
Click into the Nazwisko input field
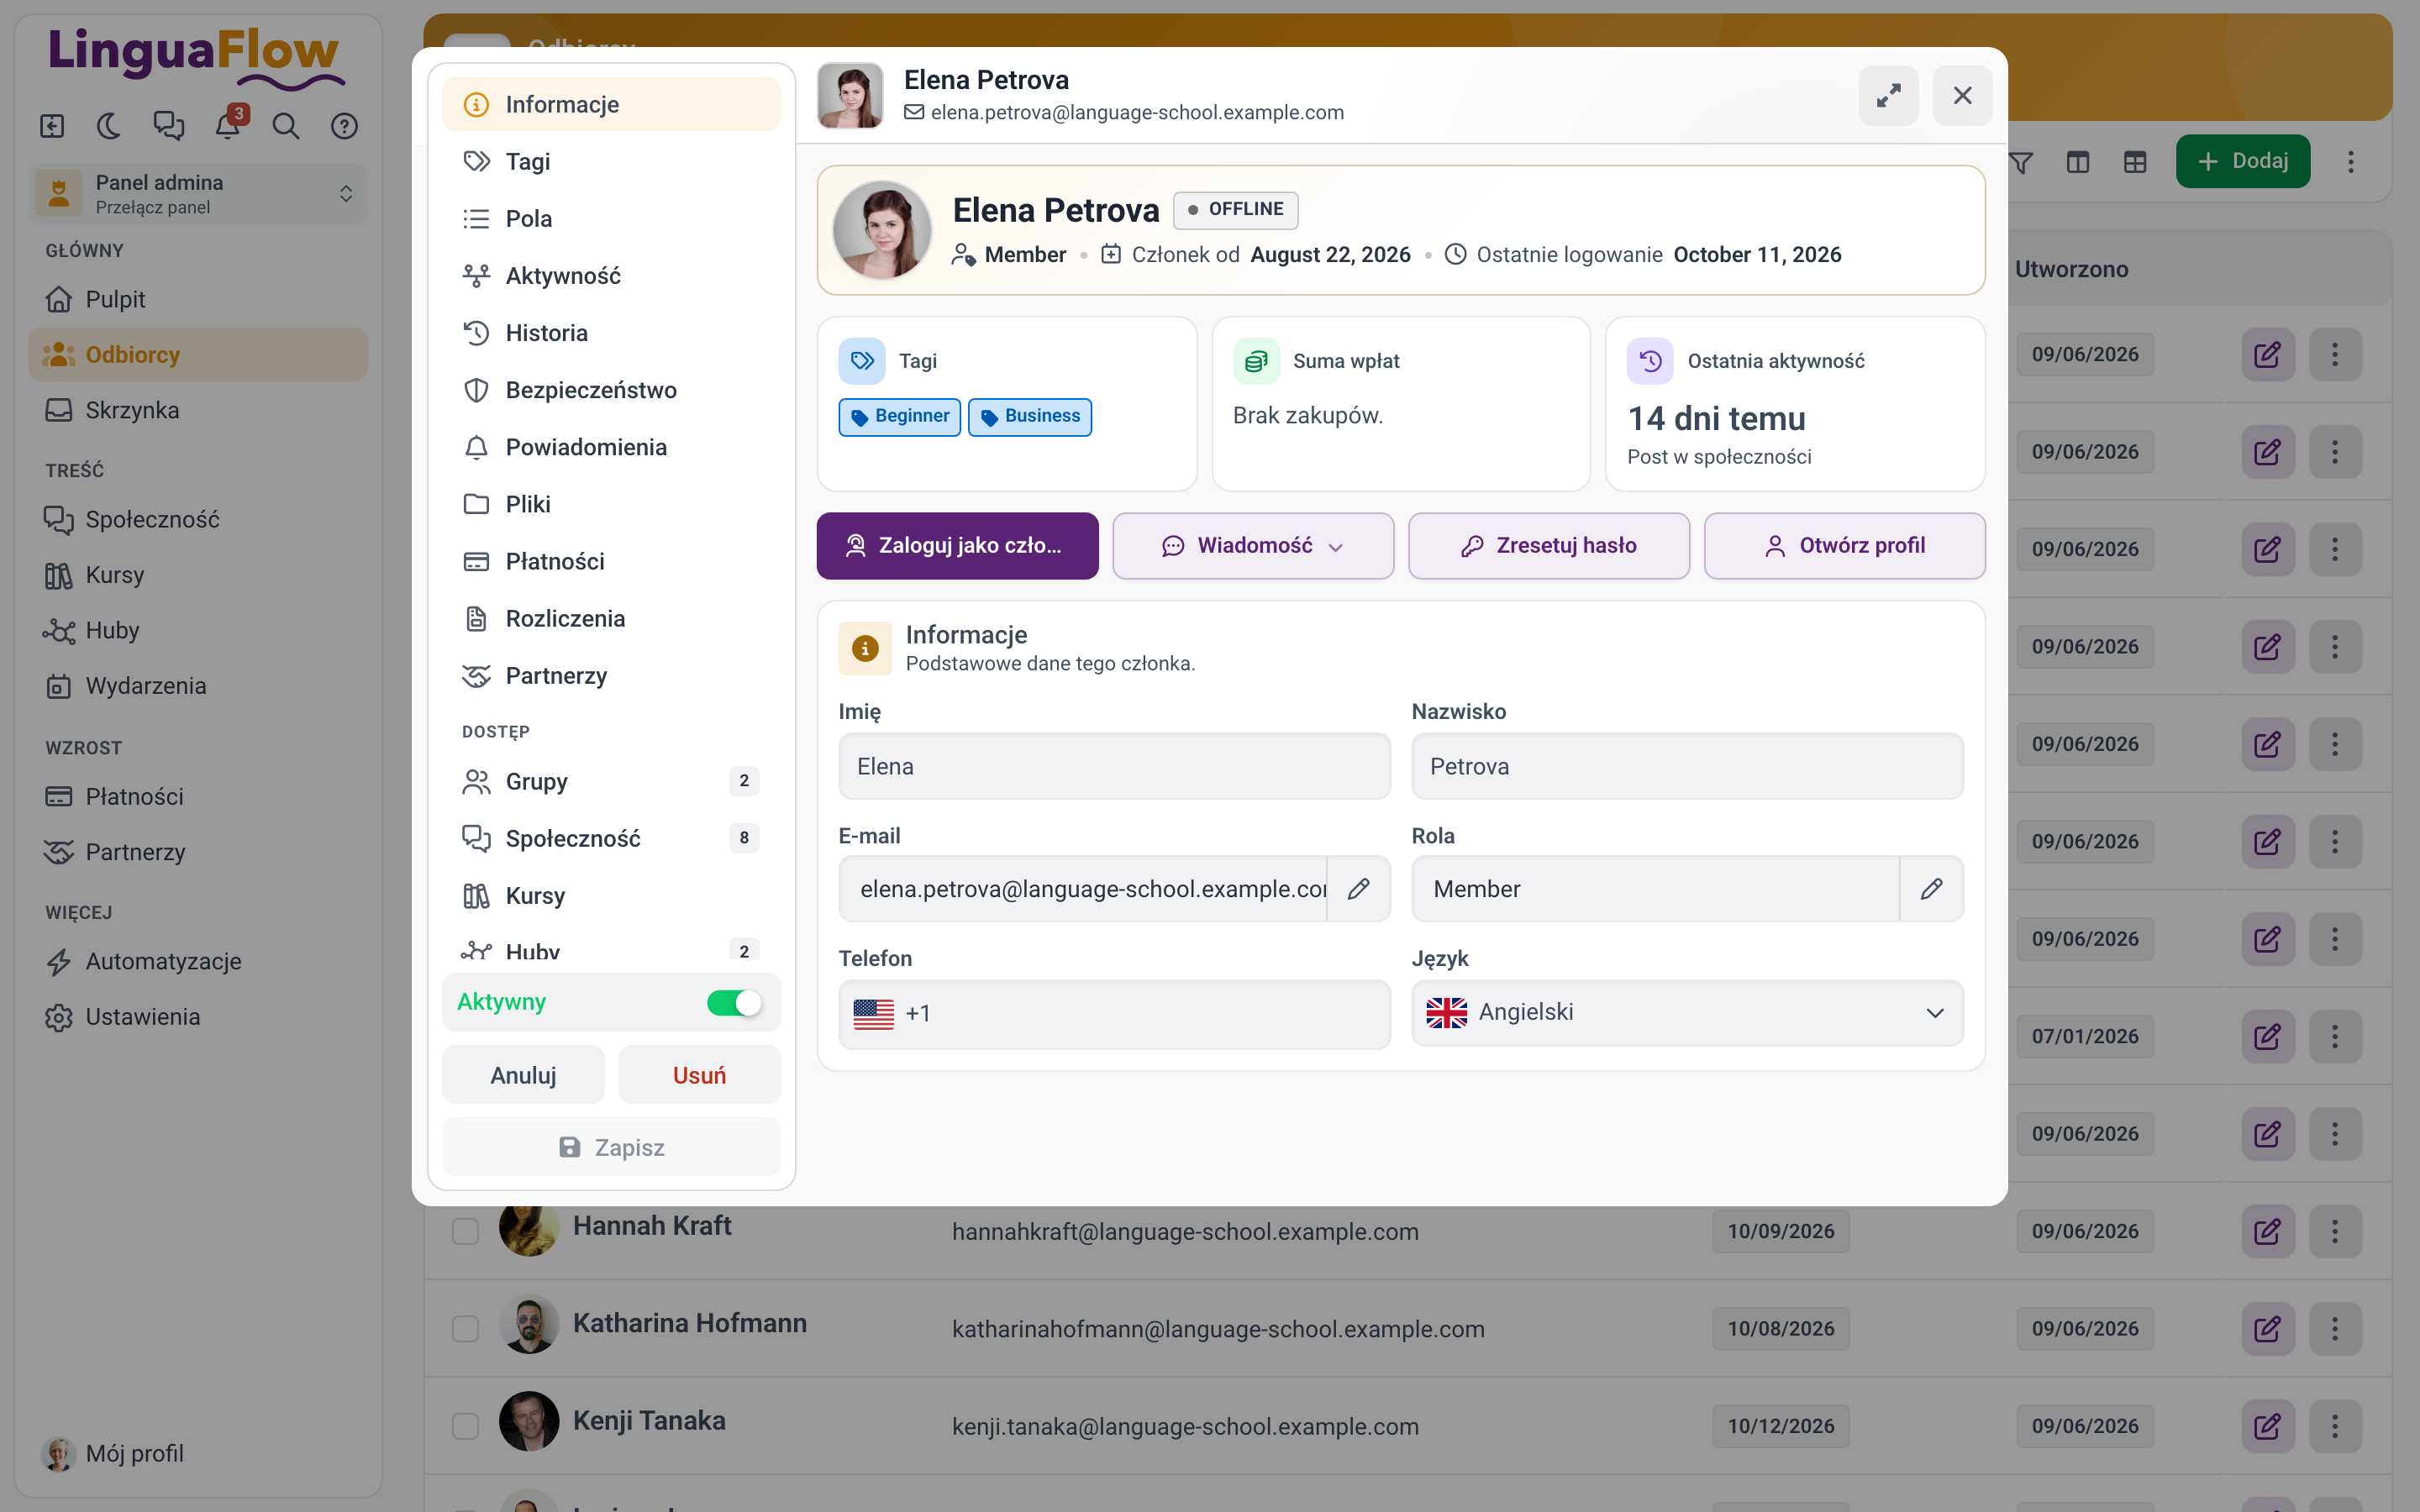(x=1687, y=767)
